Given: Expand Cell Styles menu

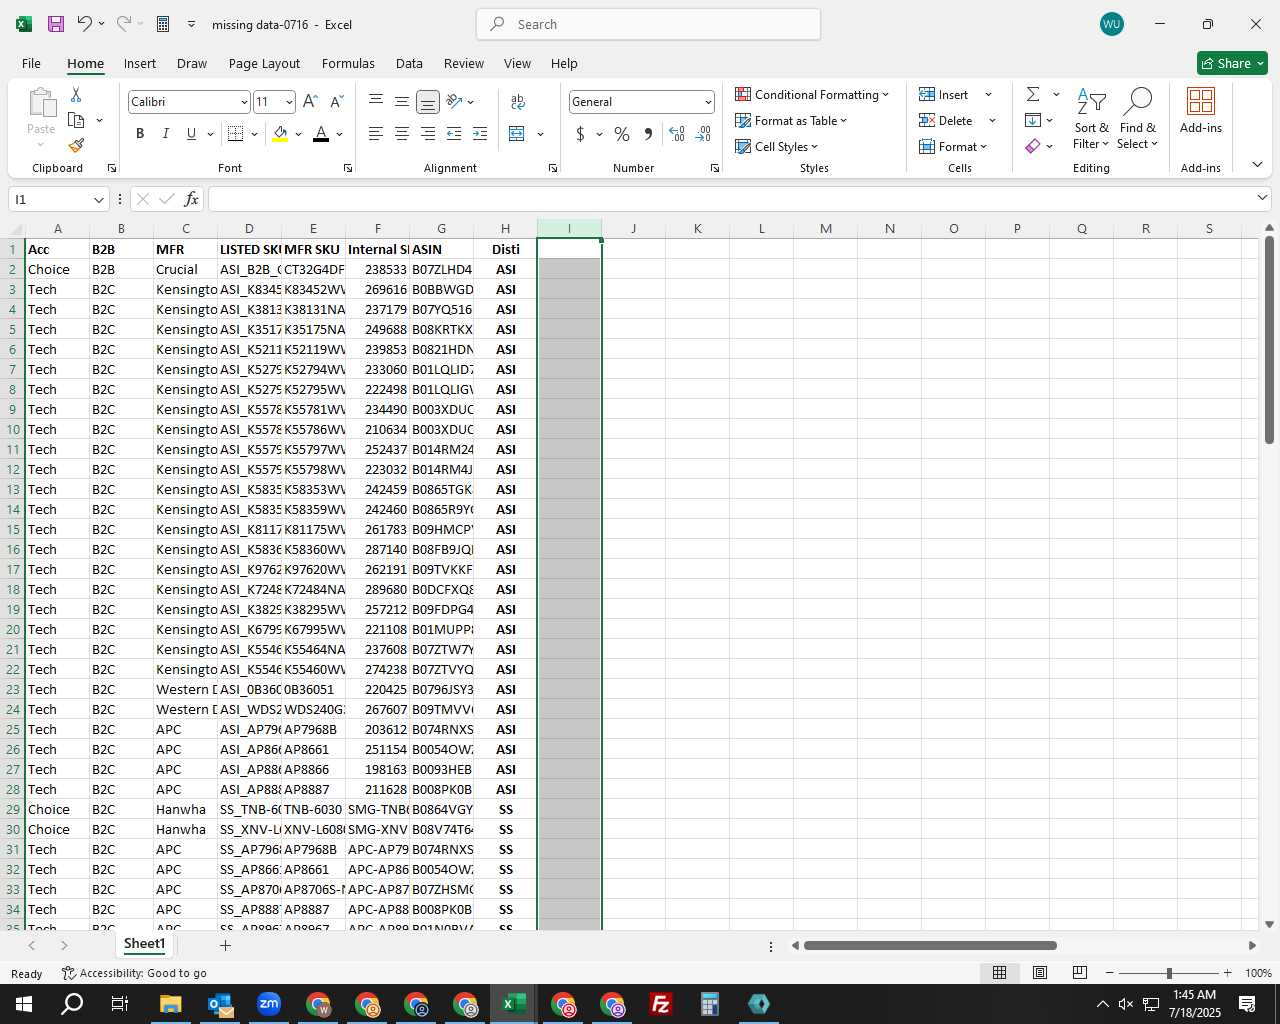Looking at the screenshot, I should coord(776,146).
